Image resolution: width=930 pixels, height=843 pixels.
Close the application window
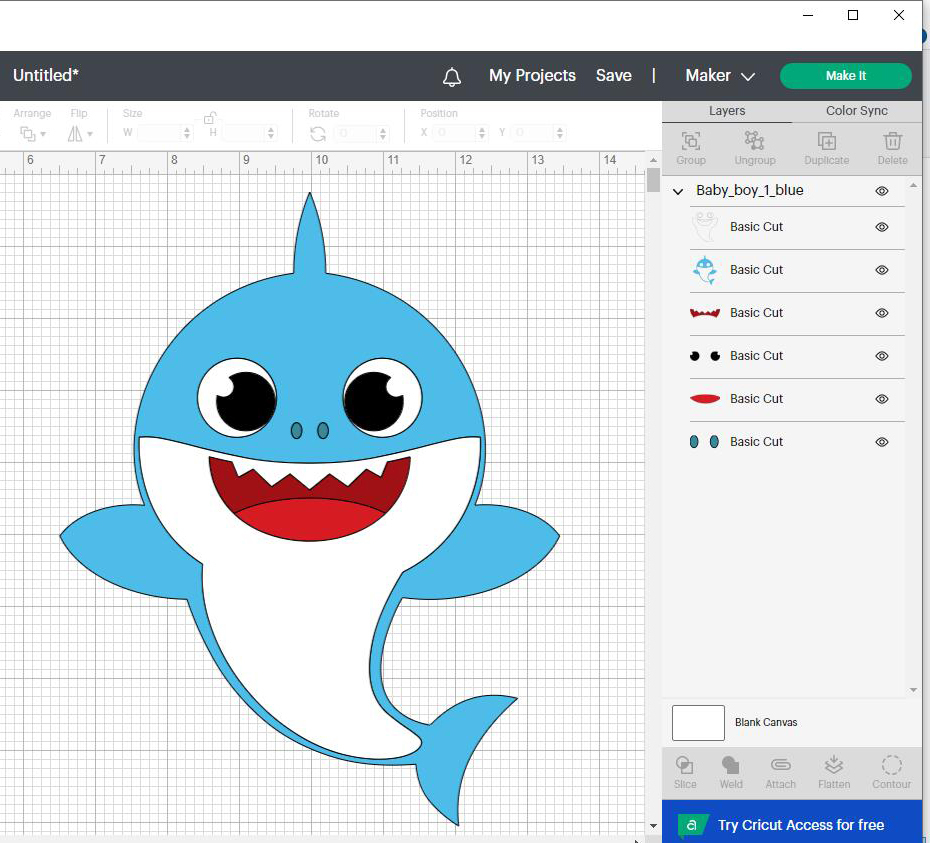click(899, 15)
